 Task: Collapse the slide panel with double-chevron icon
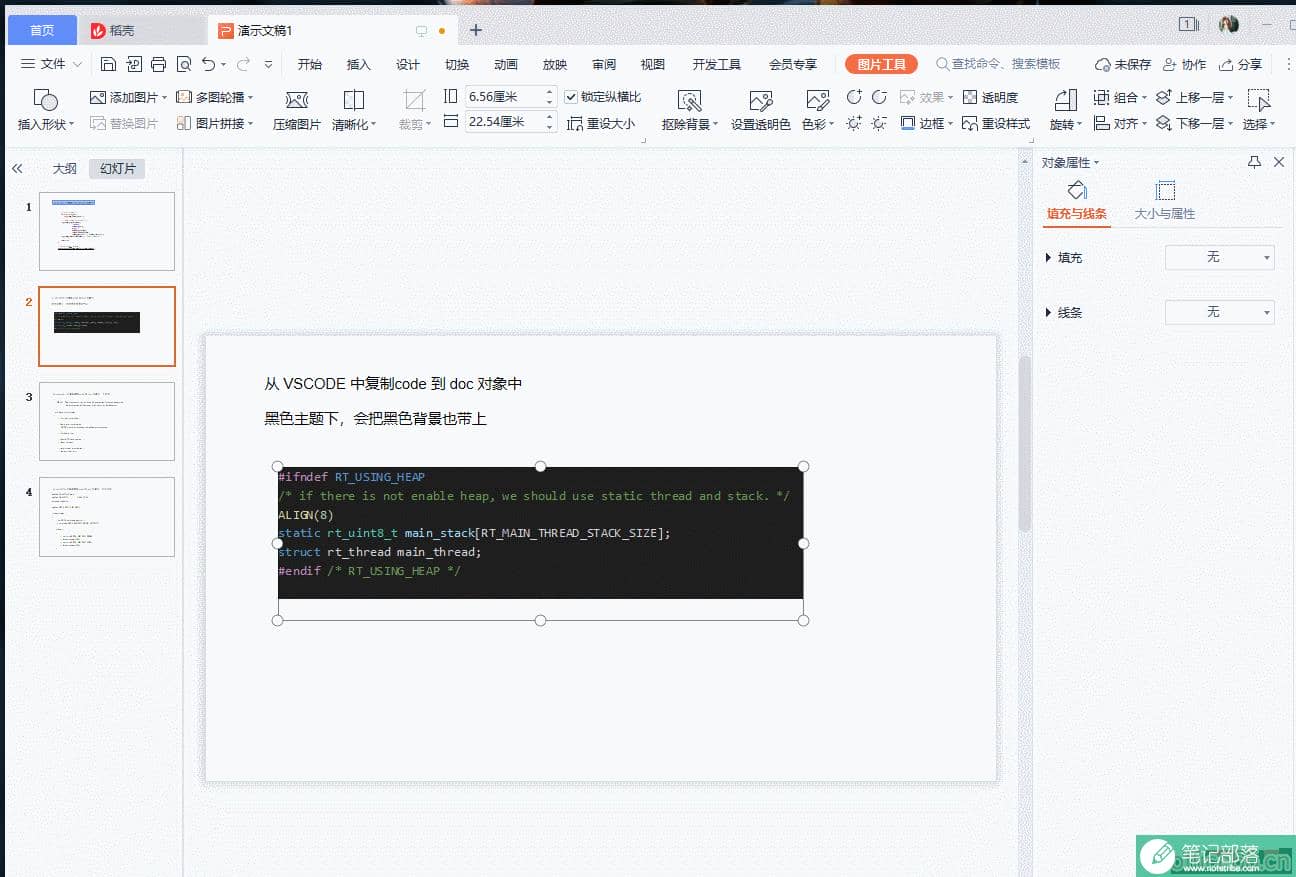(17, 169)
